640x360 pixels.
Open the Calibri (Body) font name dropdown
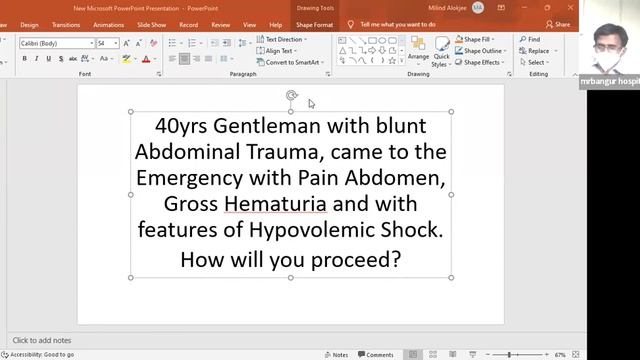click(91, 43)
